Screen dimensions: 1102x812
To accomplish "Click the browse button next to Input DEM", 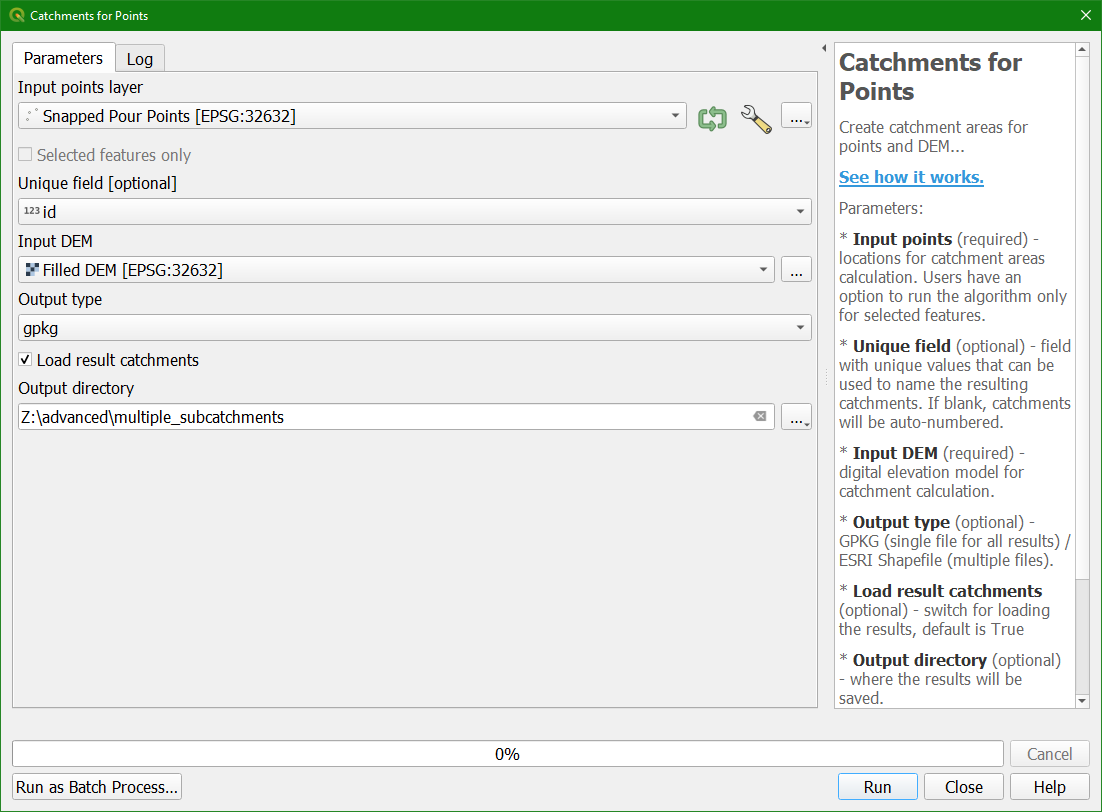I will point(796,269).
